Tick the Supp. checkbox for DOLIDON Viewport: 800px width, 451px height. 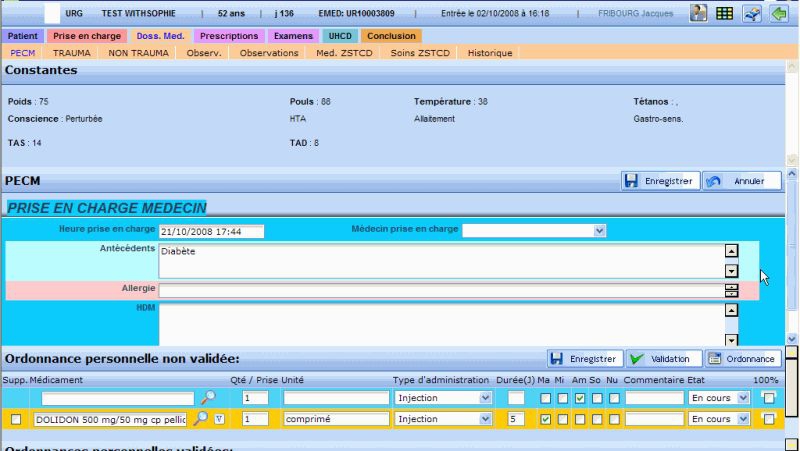click(x=16, y=419)
